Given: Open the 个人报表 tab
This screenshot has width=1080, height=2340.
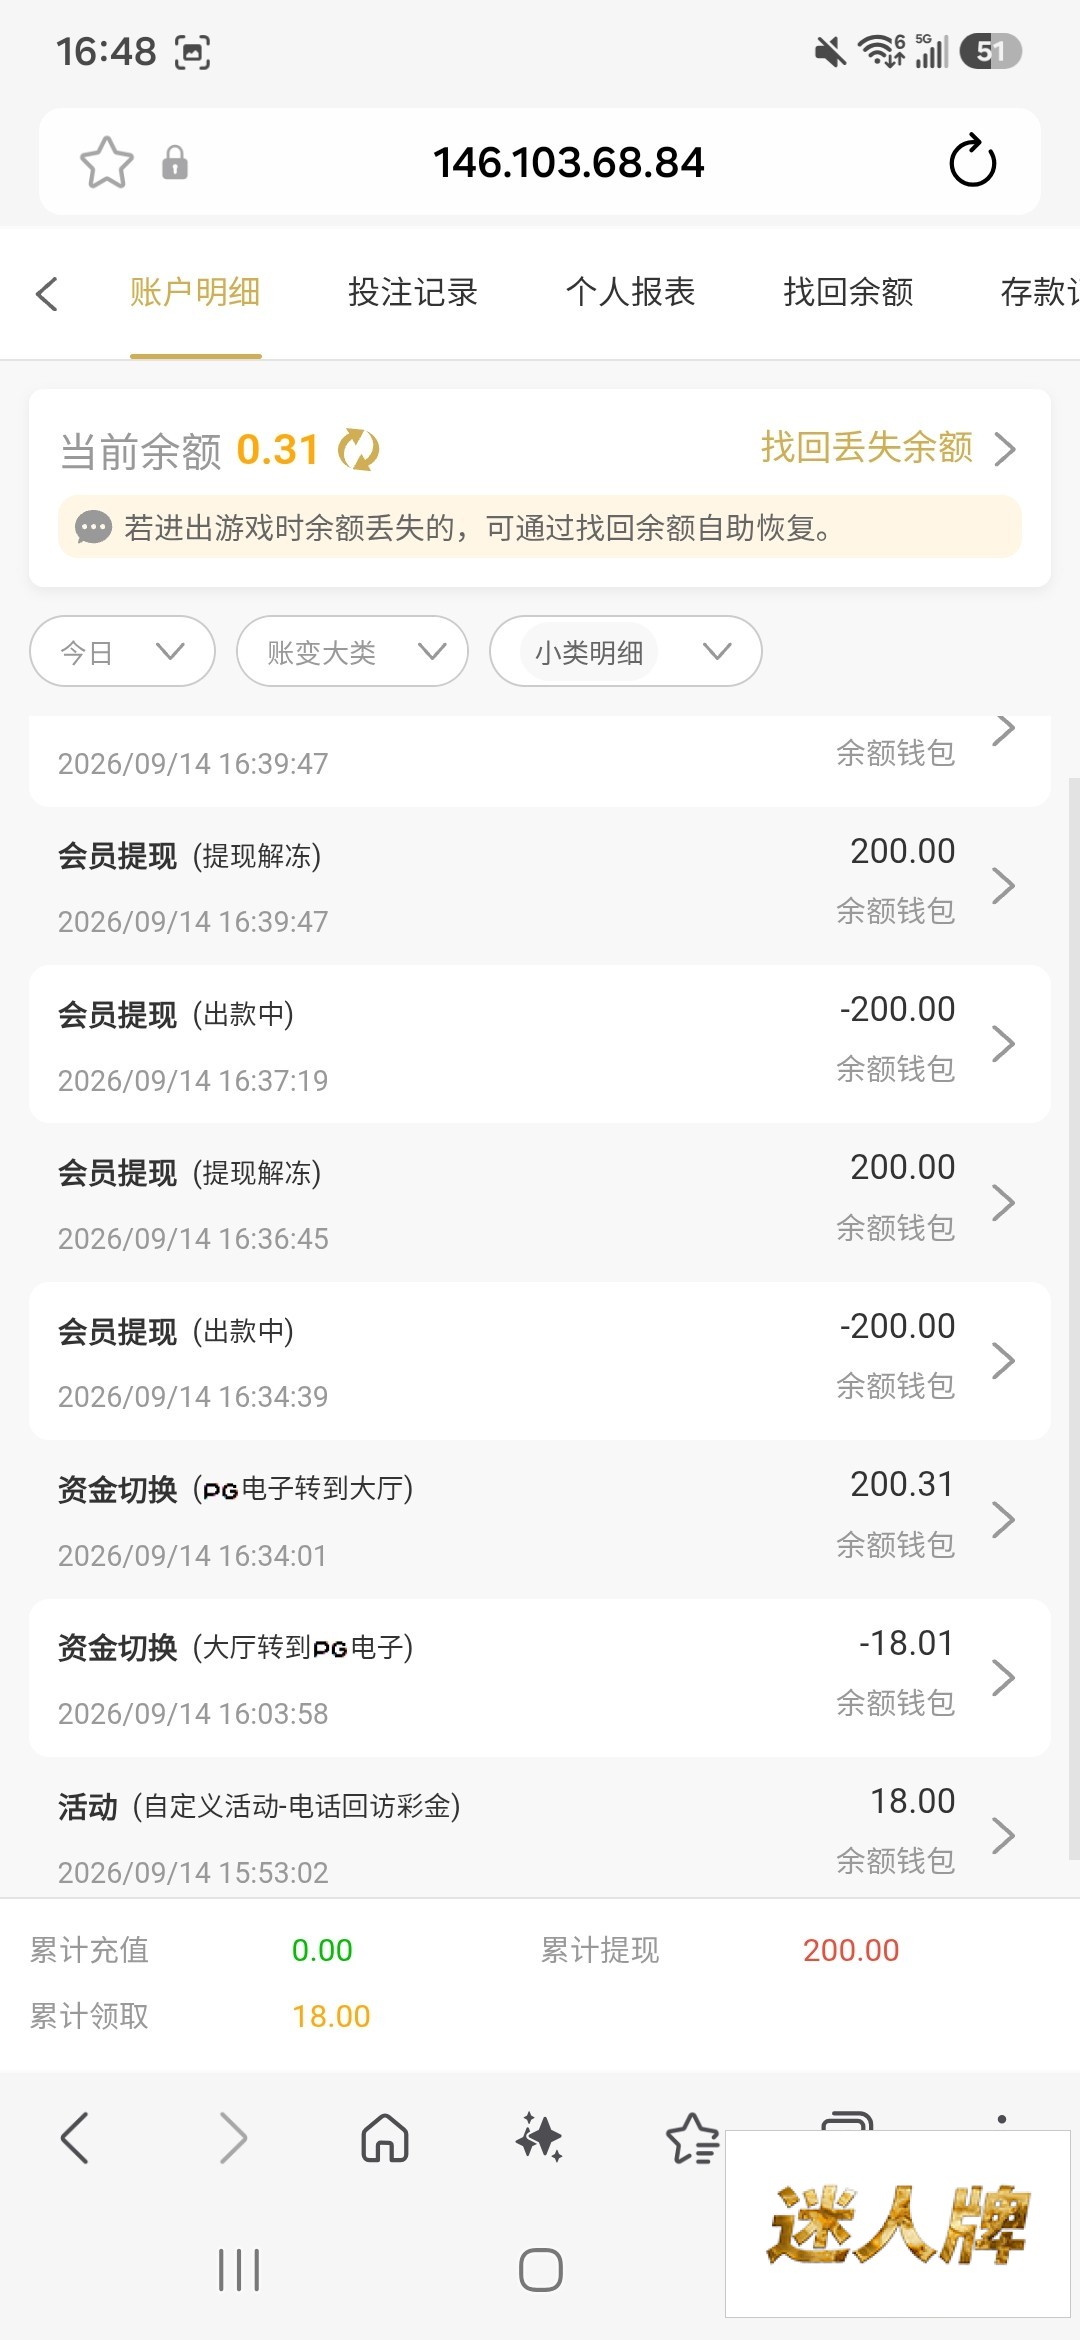Looking at the screenshot, I should click(630, 292).
